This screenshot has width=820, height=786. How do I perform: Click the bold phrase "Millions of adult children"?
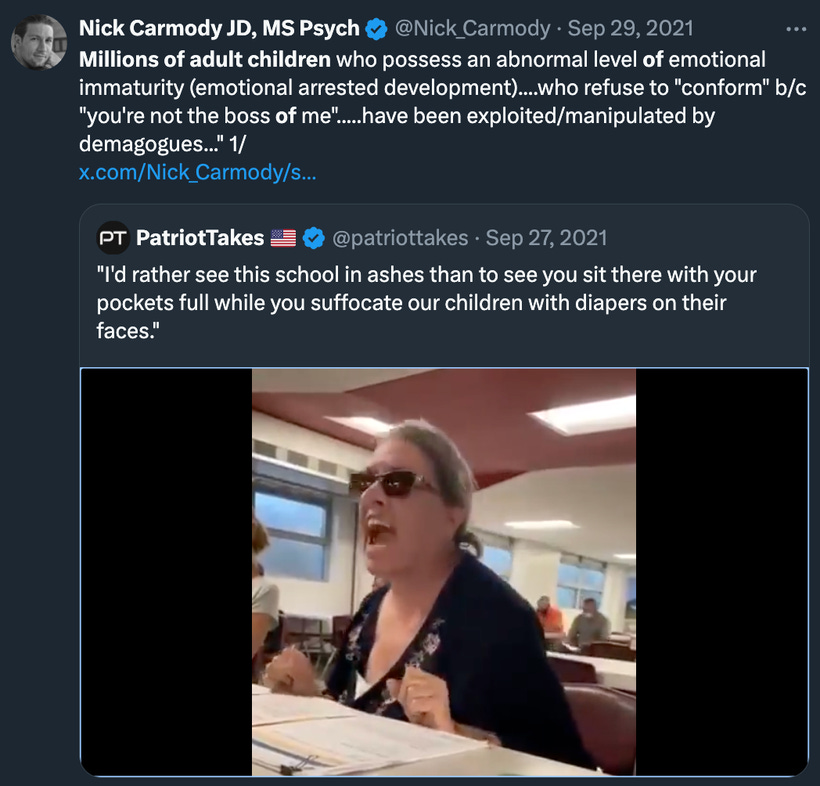[x=204, y=60]
